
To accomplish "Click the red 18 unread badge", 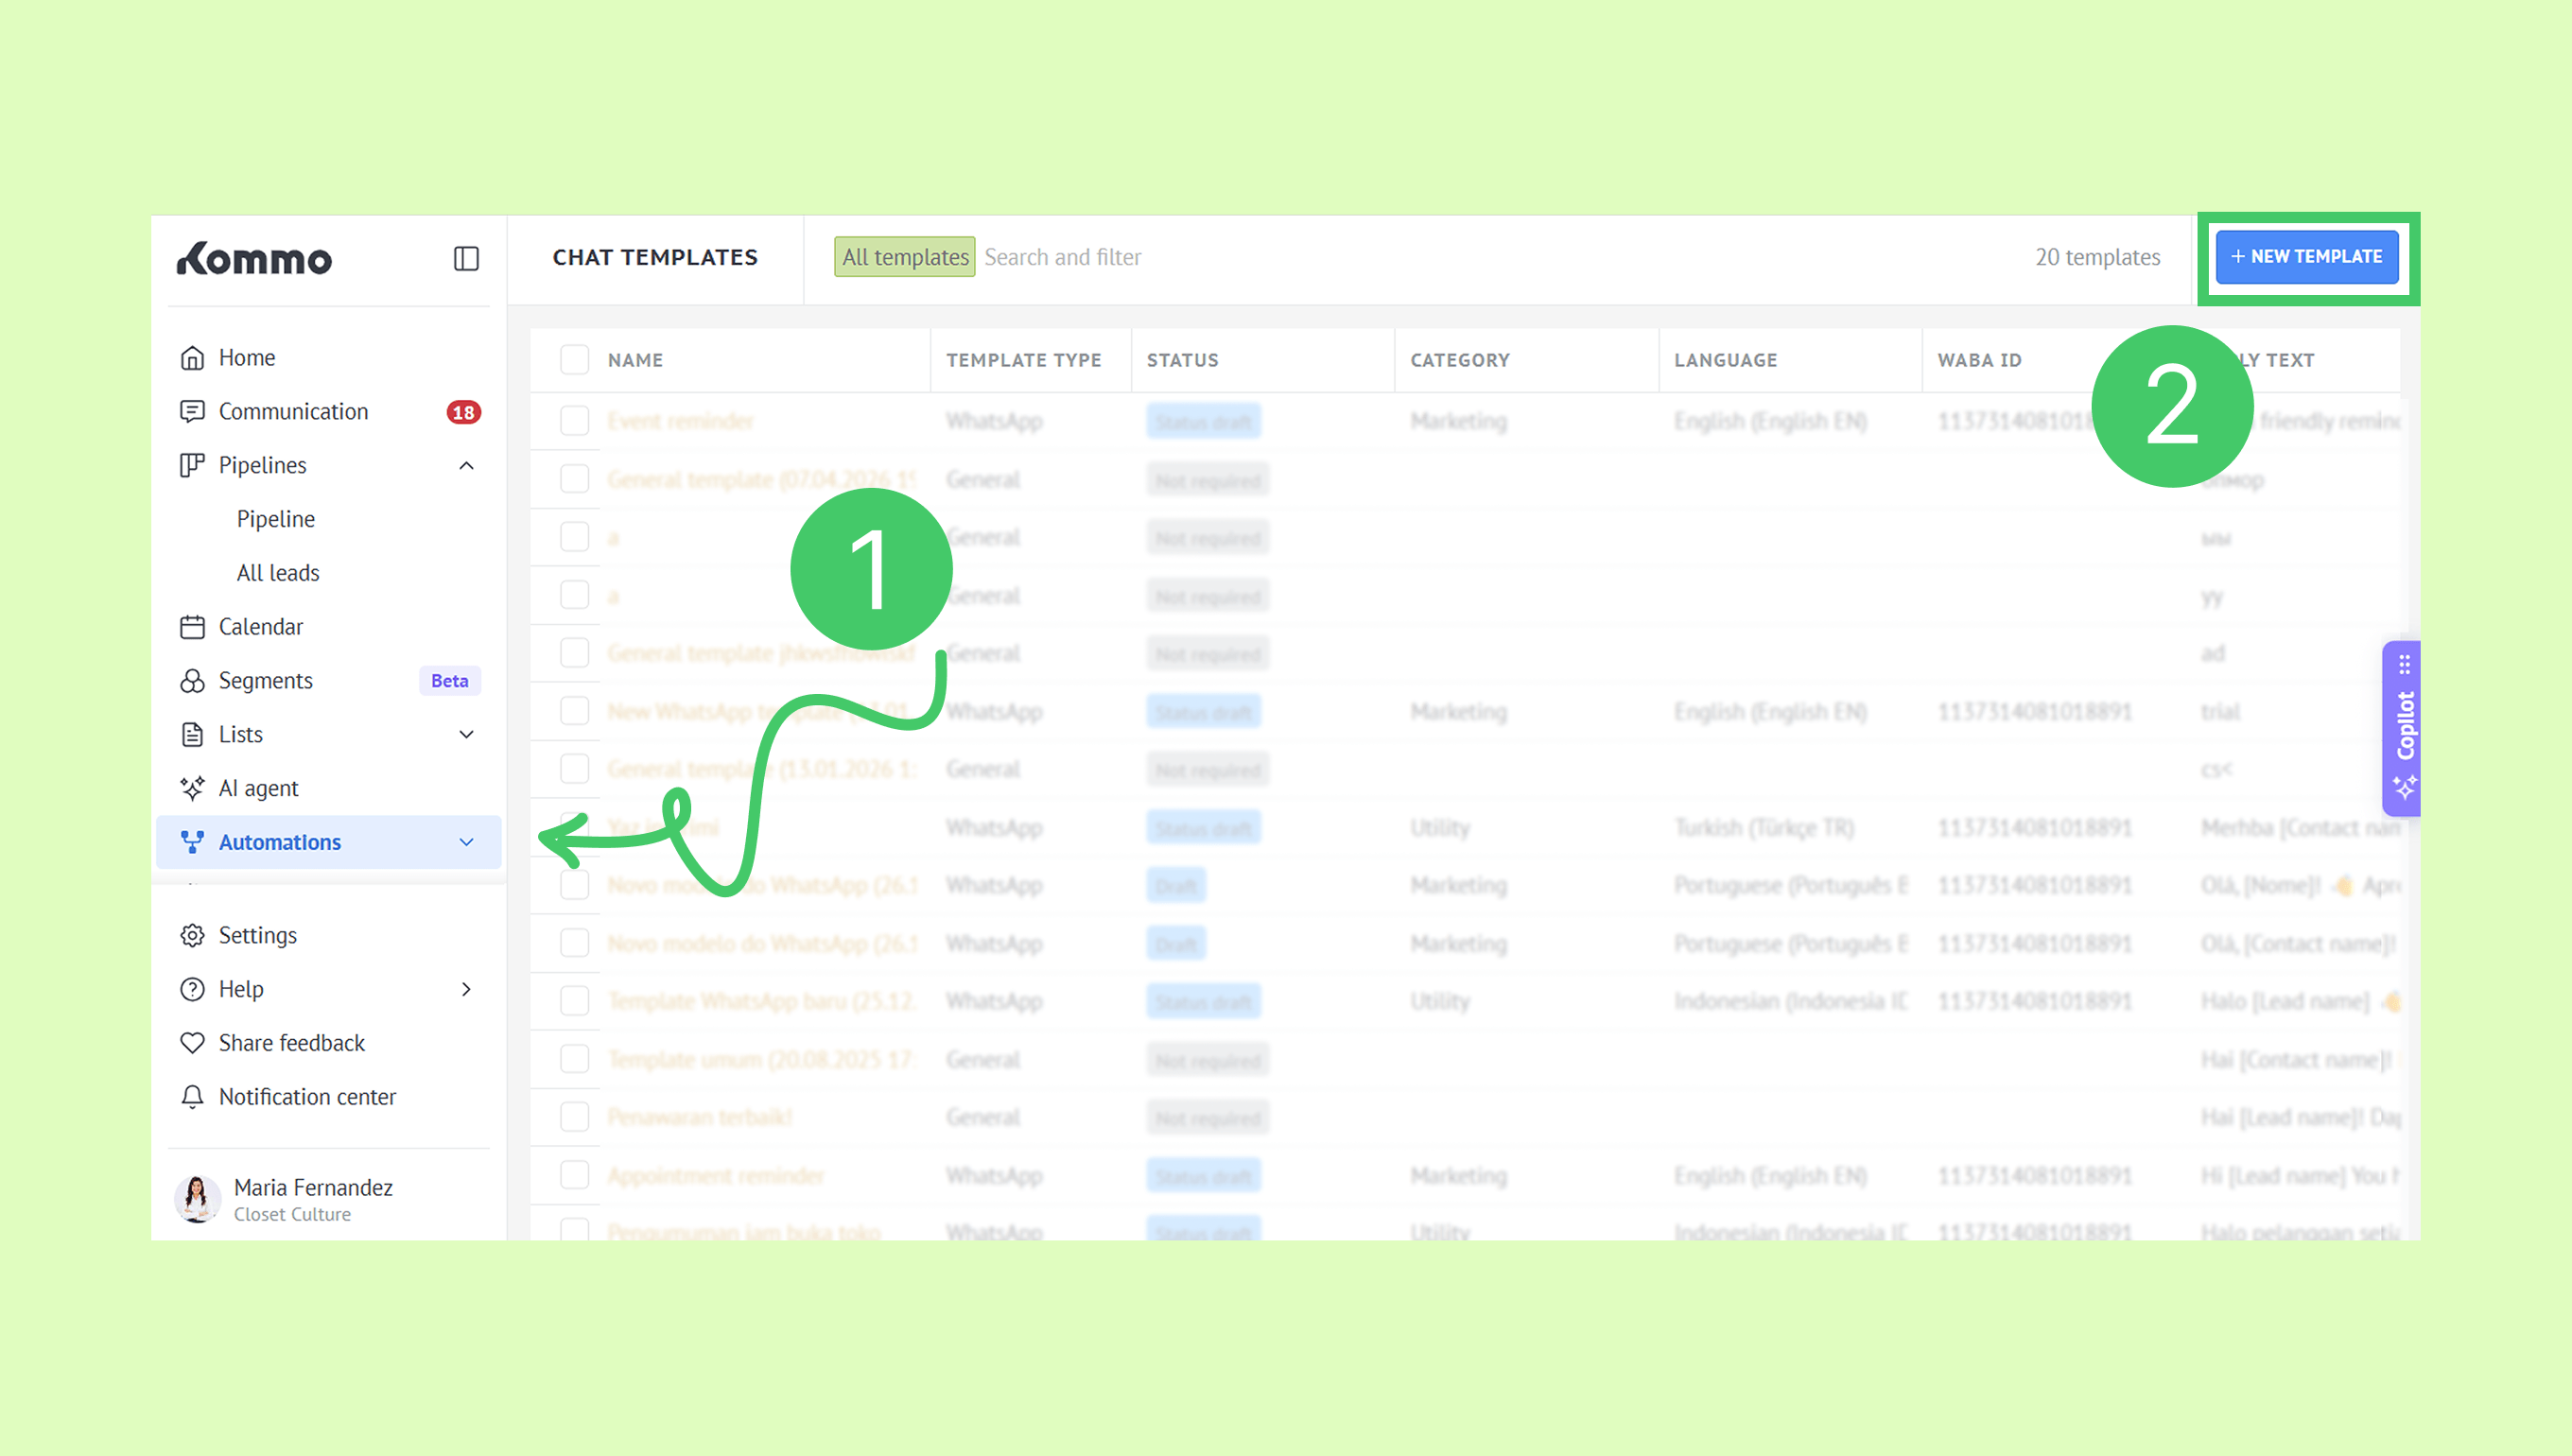I will [x=463, y=412].
